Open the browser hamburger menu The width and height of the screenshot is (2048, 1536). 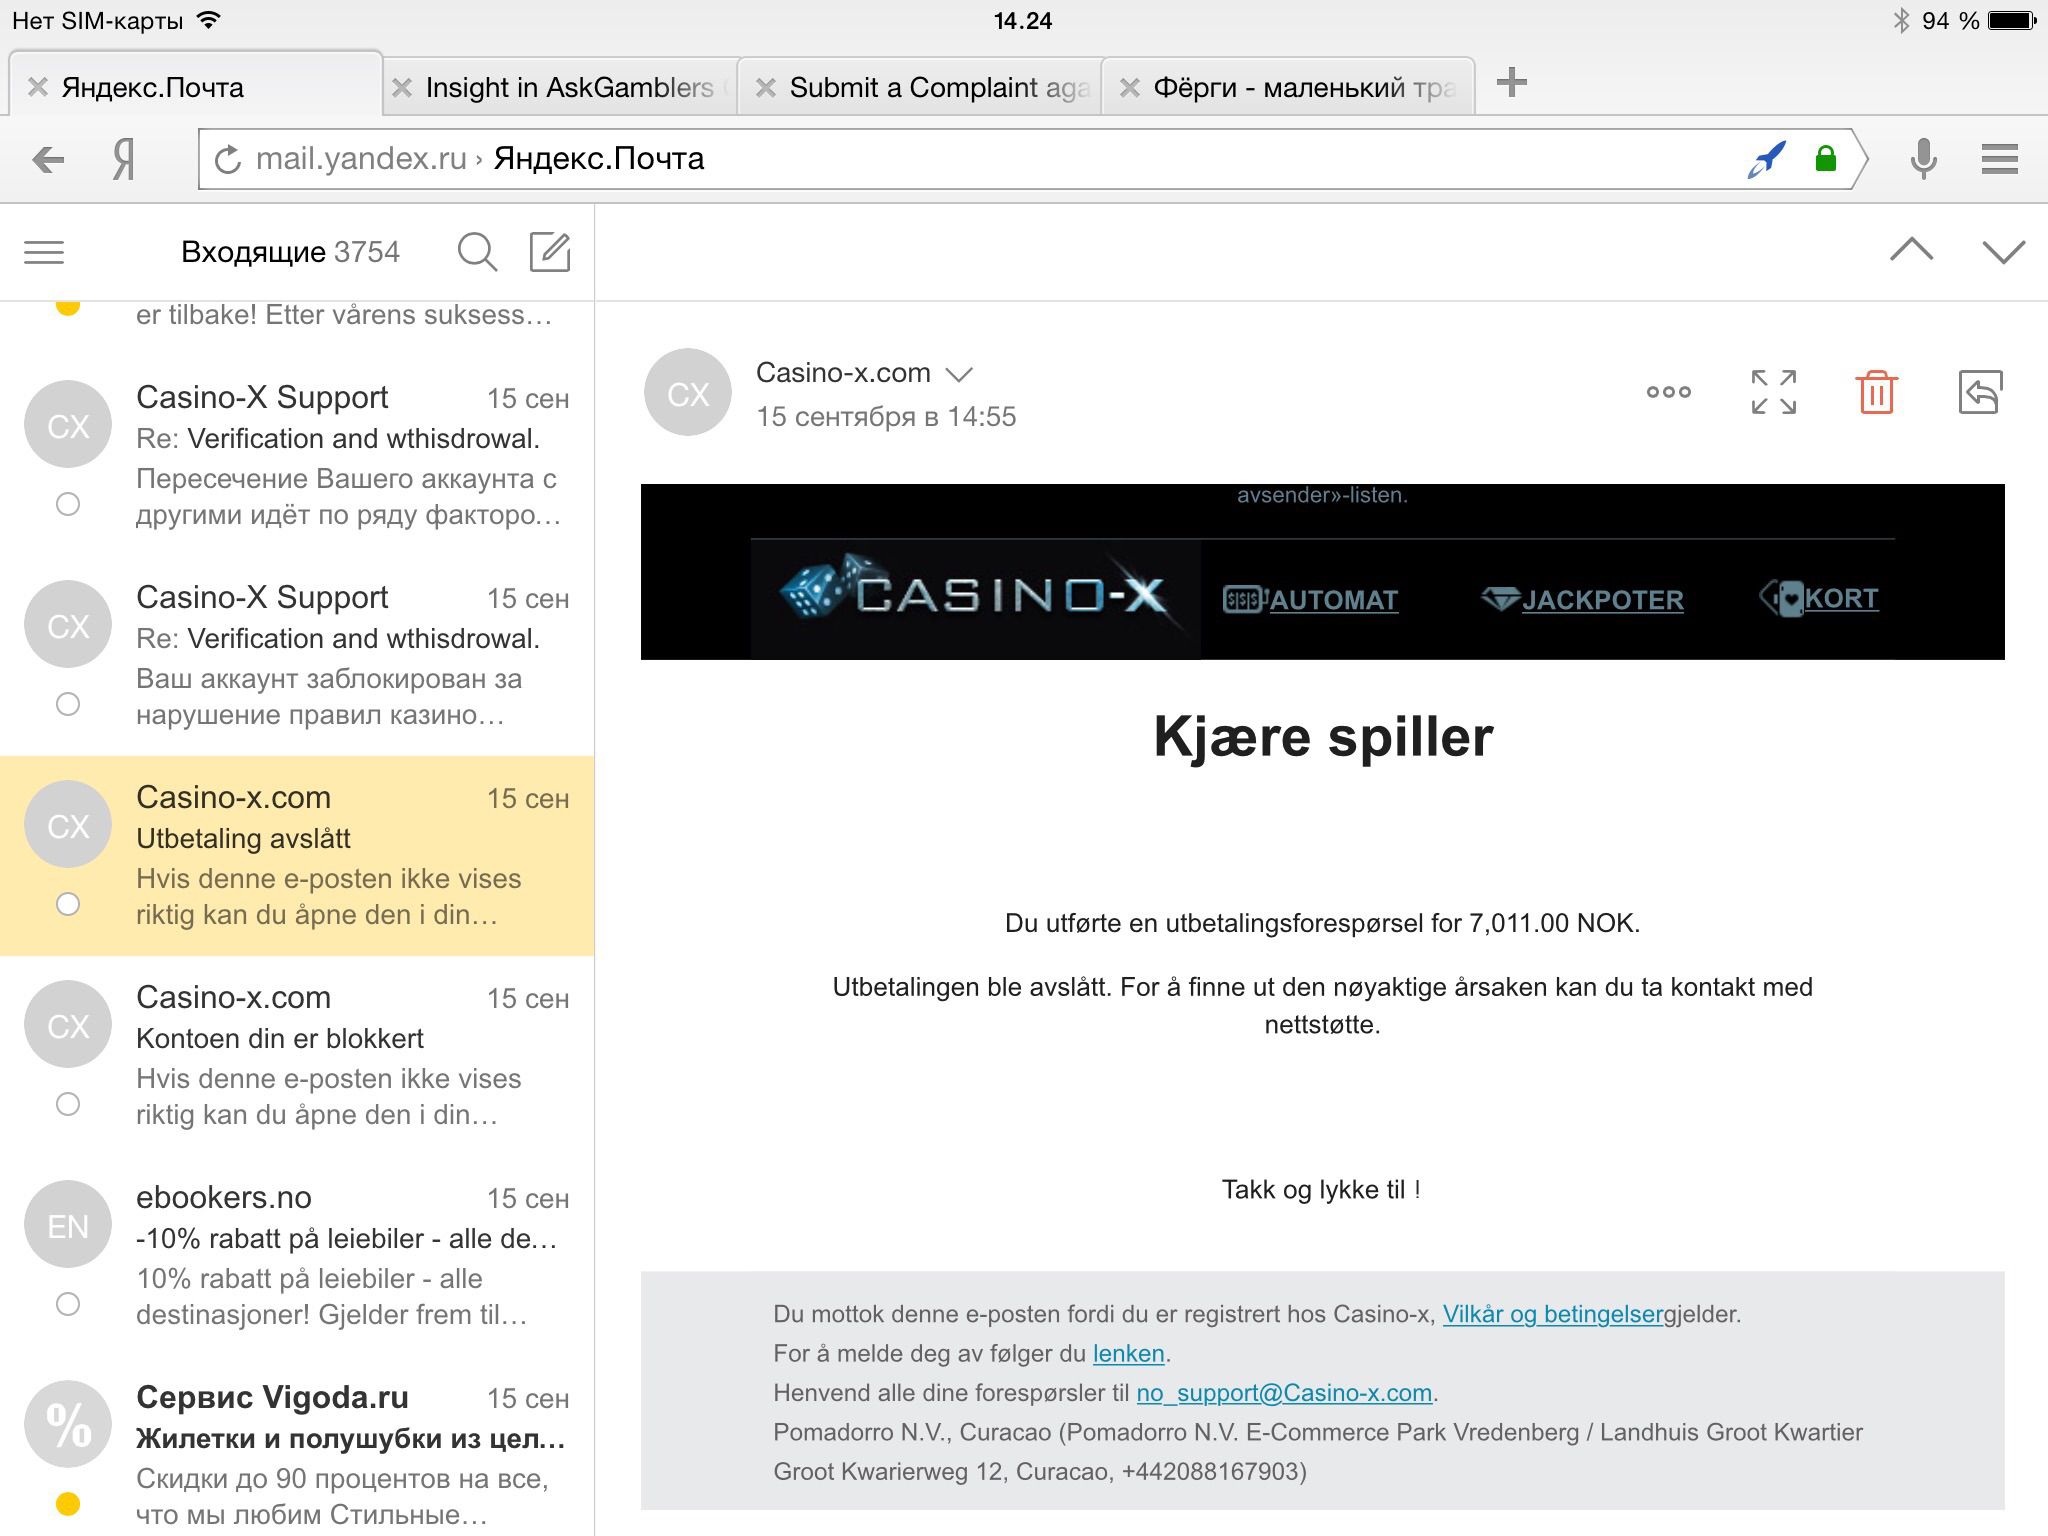[x=2000, y=159]
